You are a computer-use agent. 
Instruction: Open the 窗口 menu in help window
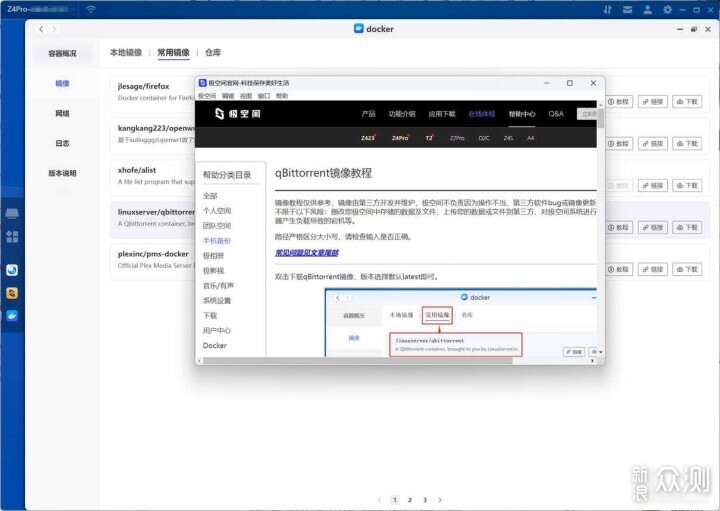click(264, 96)
